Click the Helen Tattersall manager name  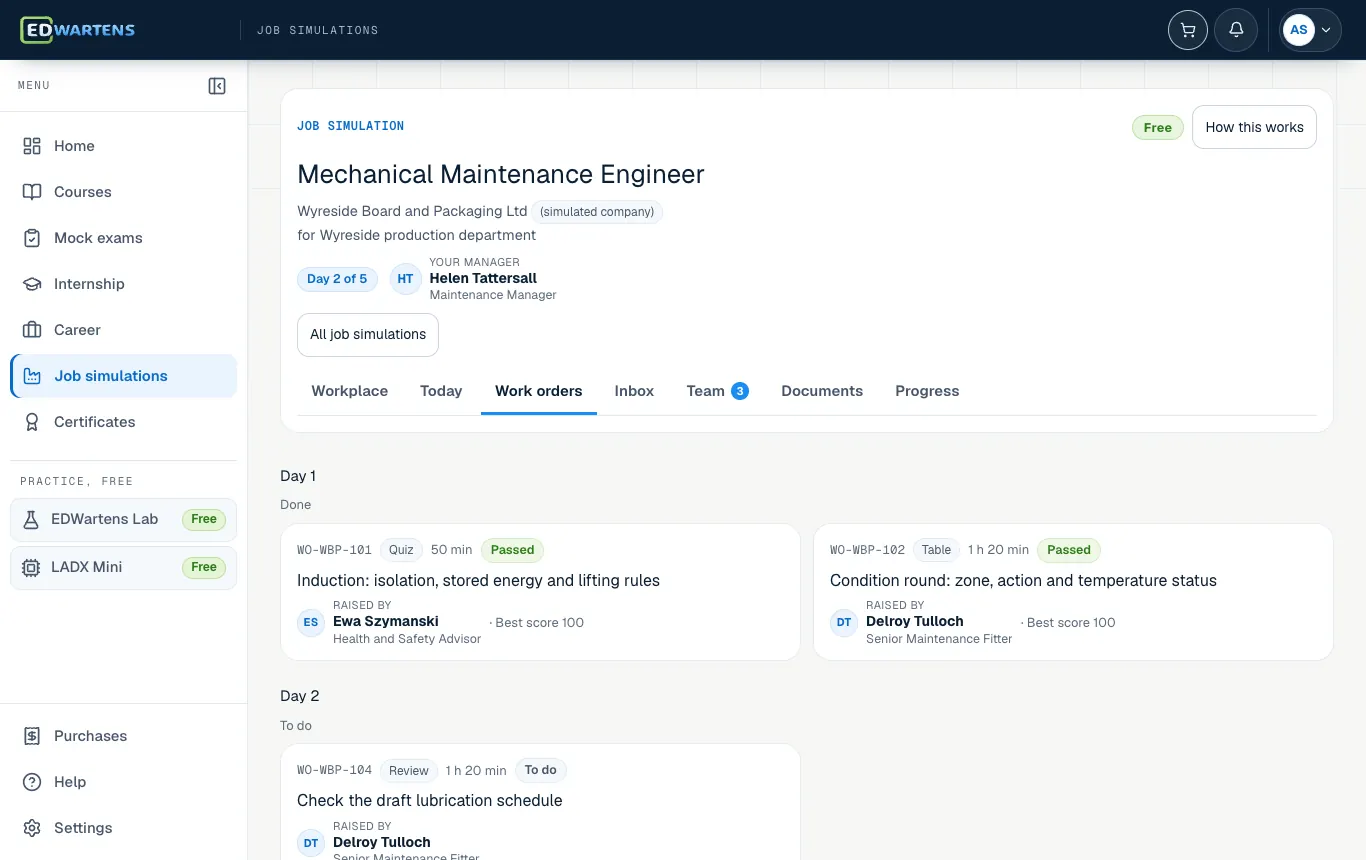pyautogui.click(x=483, y=278)
